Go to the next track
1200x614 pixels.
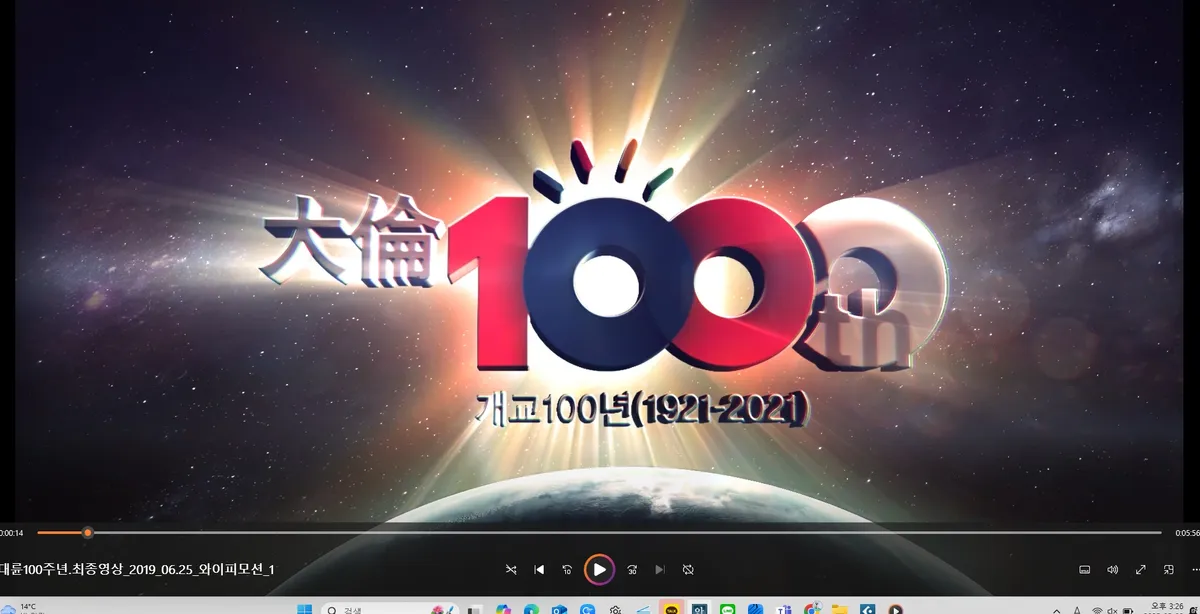[x=660, y=569]
